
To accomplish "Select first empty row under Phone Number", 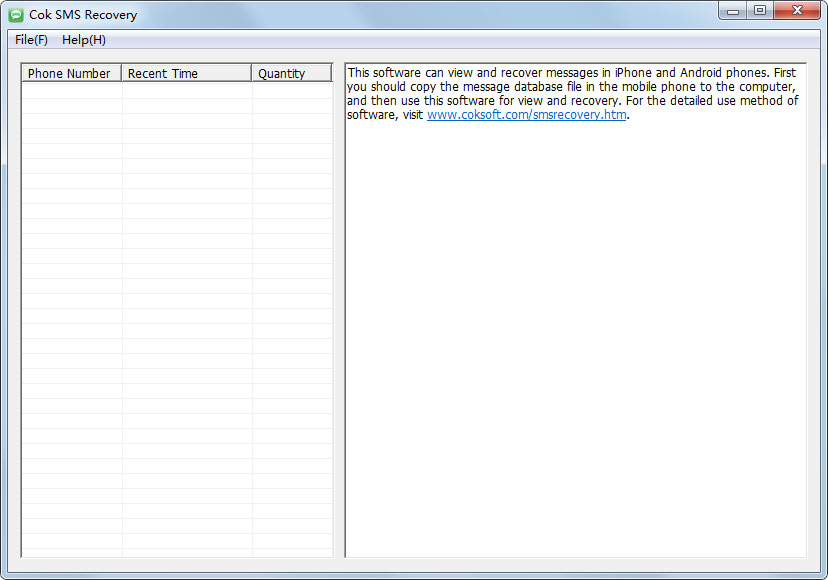I will click(71, 90).
